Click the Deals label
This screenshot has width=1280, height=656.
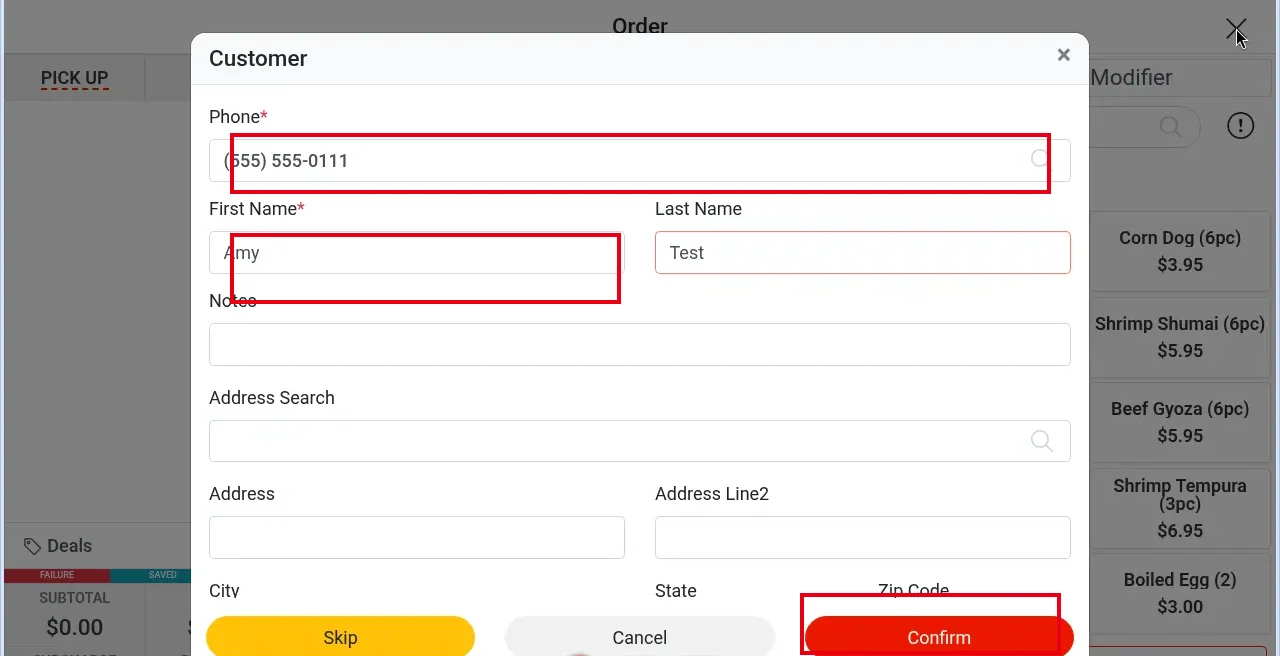(x=69, y=546)
